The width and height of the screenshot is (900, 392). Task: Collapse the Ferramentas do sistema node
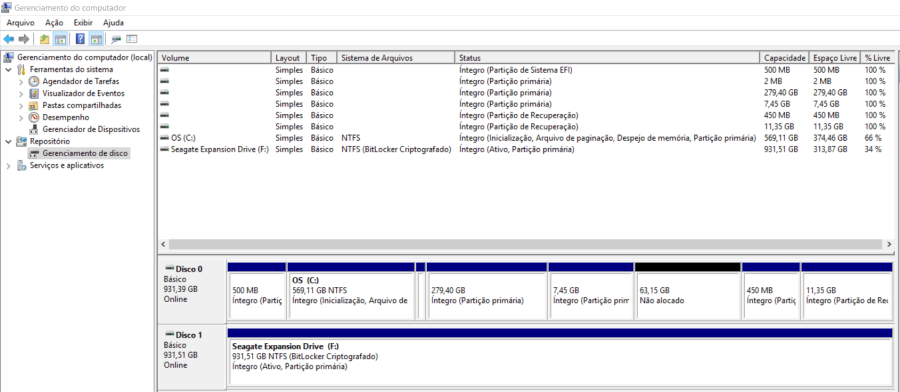(8, 69)
